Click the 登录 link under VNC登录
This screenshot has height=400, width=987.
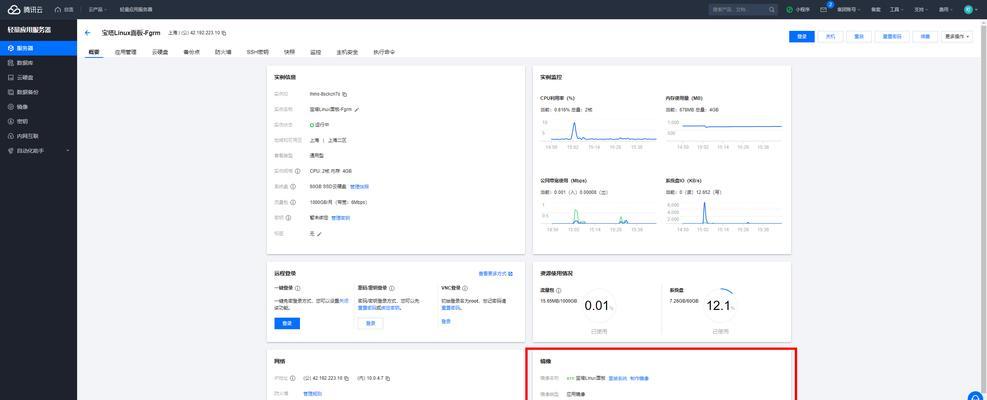446,321
